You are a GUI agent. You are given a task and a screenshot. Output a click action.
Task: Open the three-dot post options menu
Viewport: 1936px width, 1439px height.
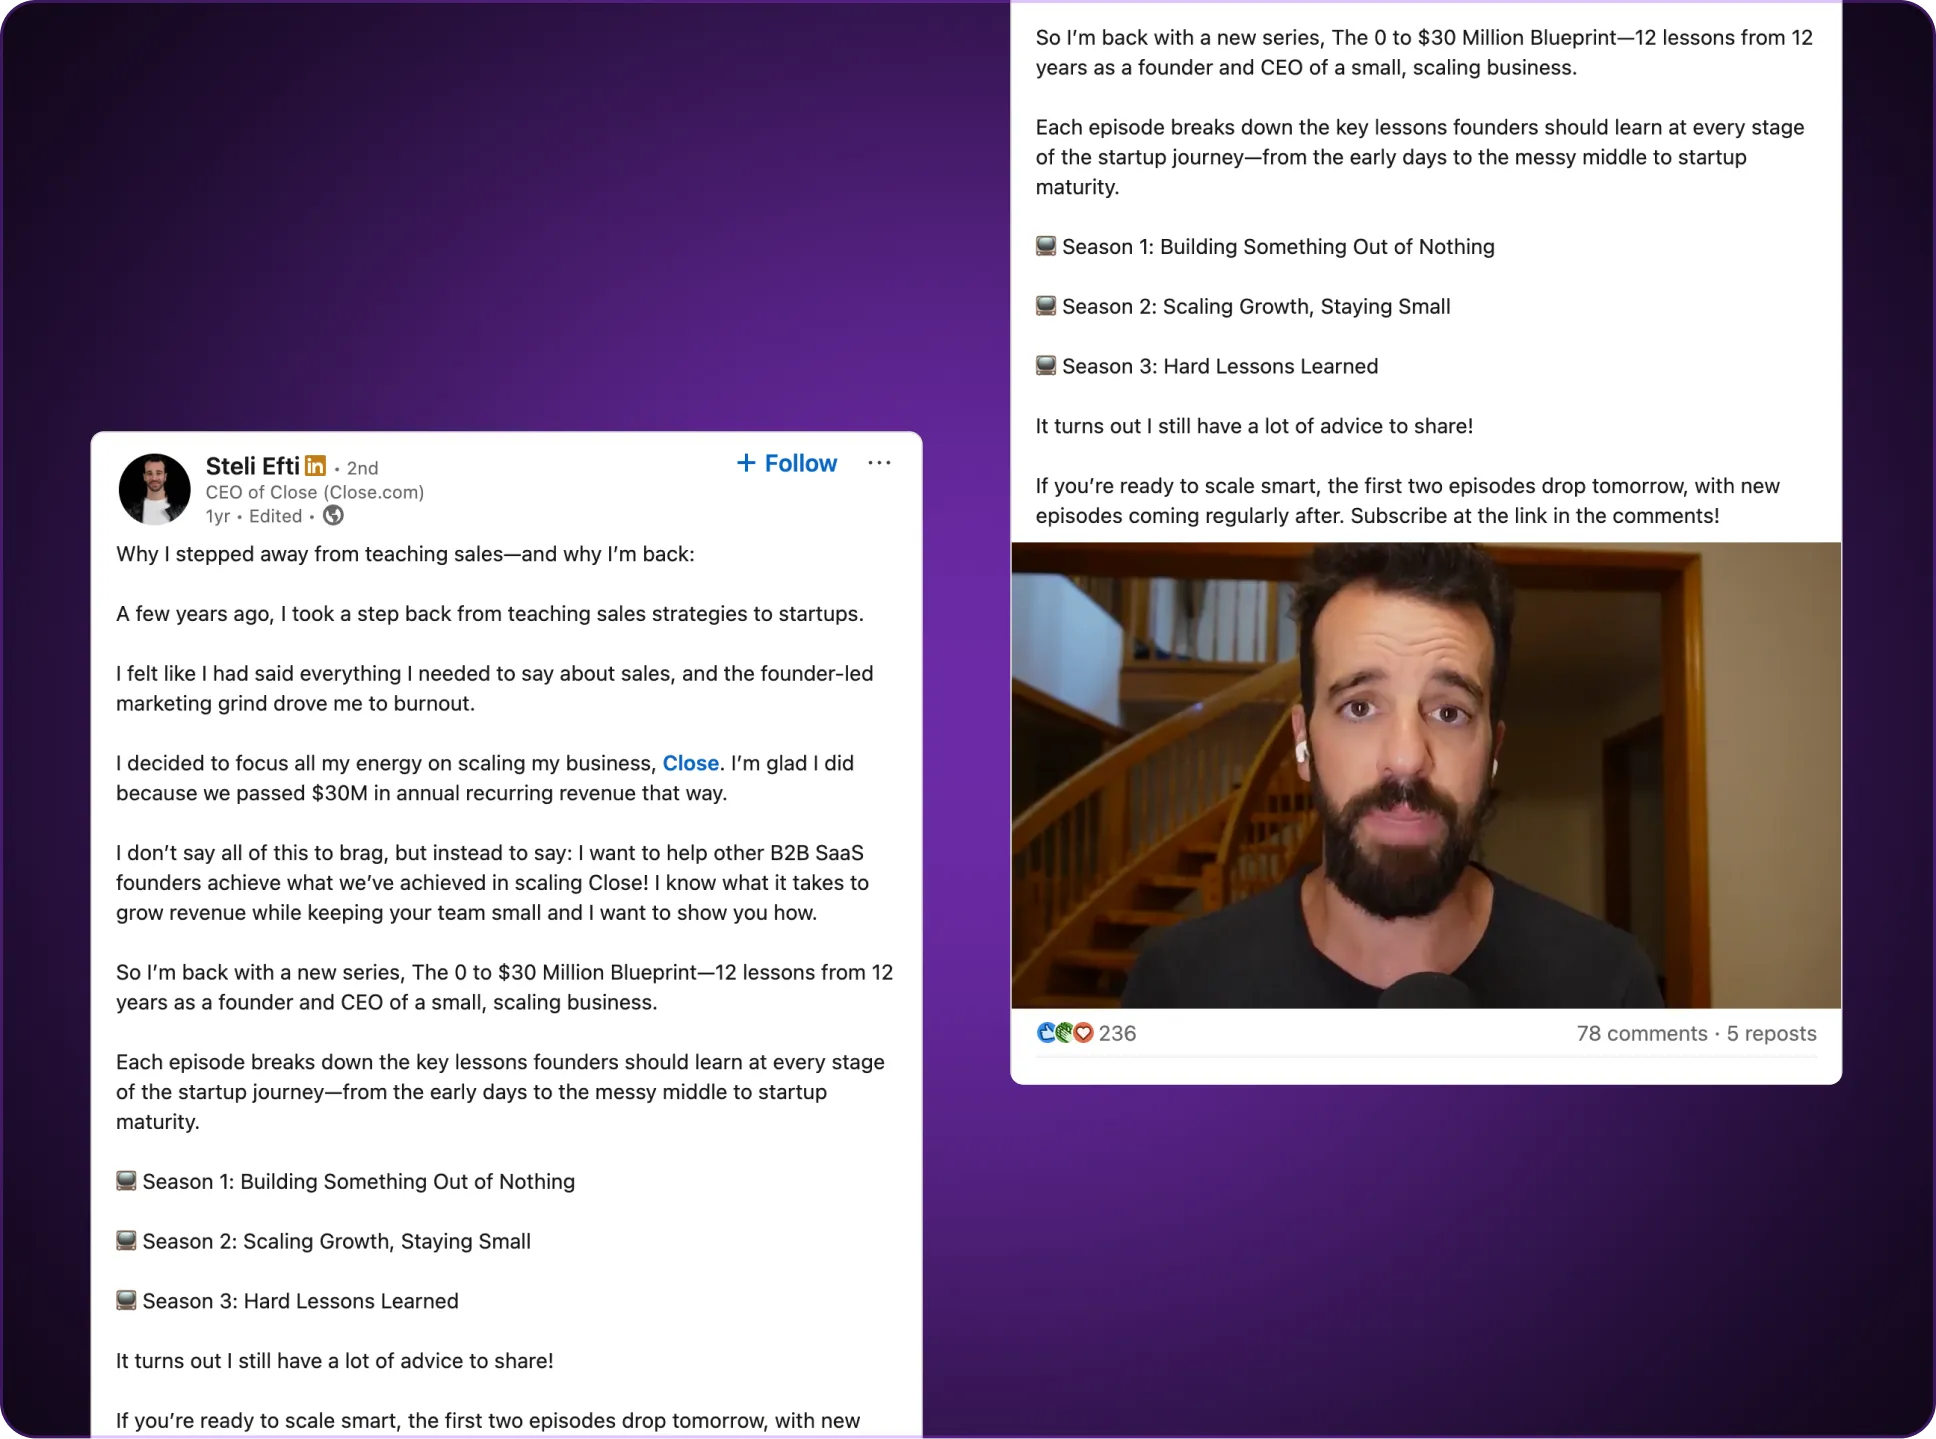coord(879,463)
